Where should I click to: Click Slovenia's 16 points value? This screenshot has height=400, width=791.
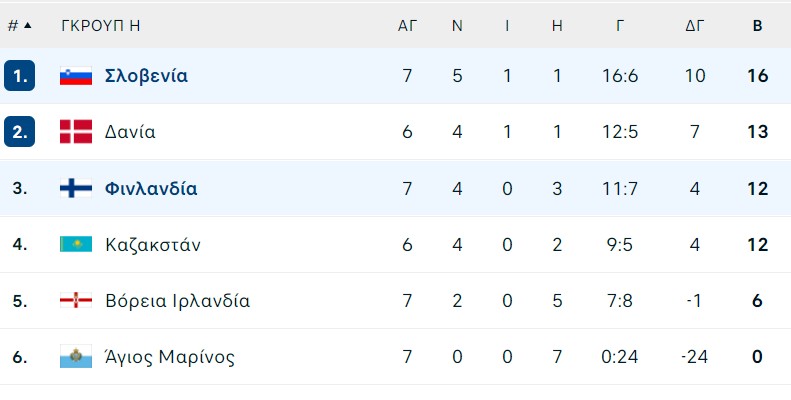click(757, 76)
